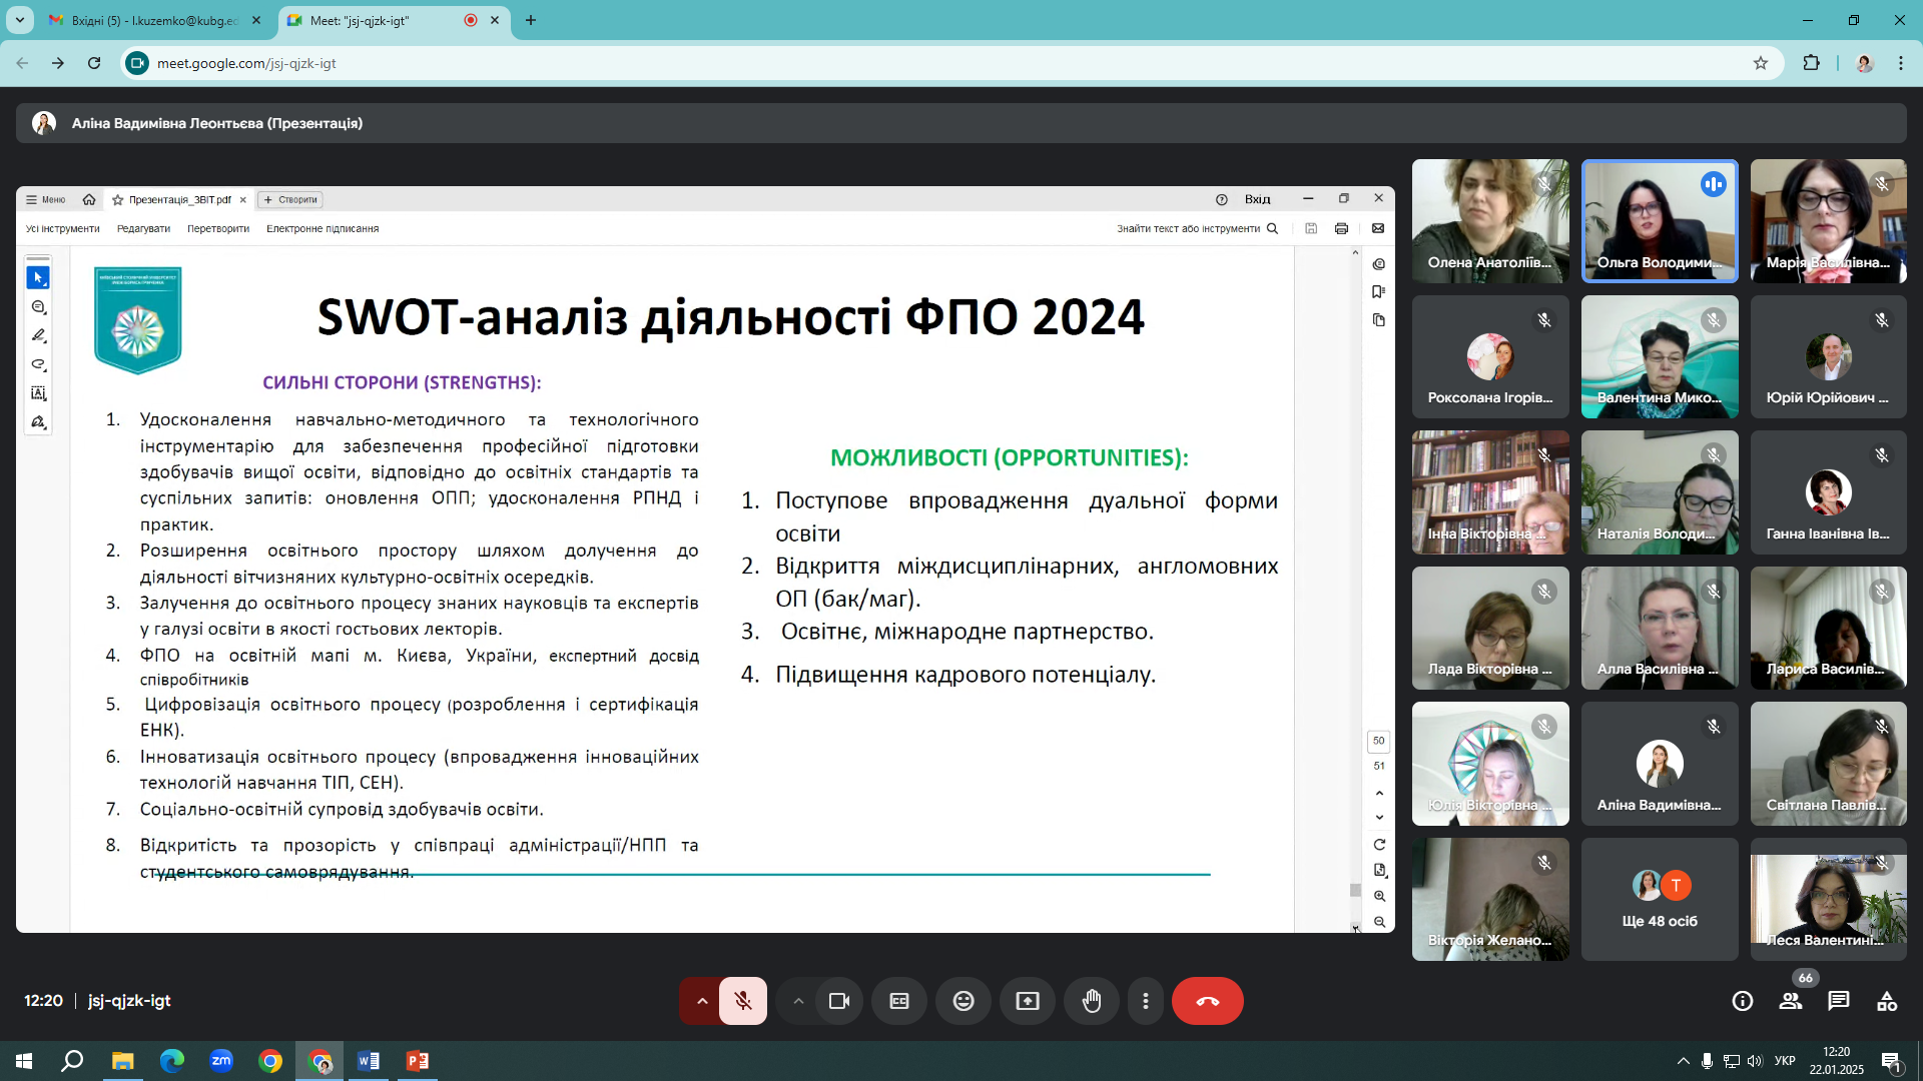Open meeting details info icon
The width and height of the screenshot is (1923, 1081).
pyautogui.click(x=1742, y=1001)
